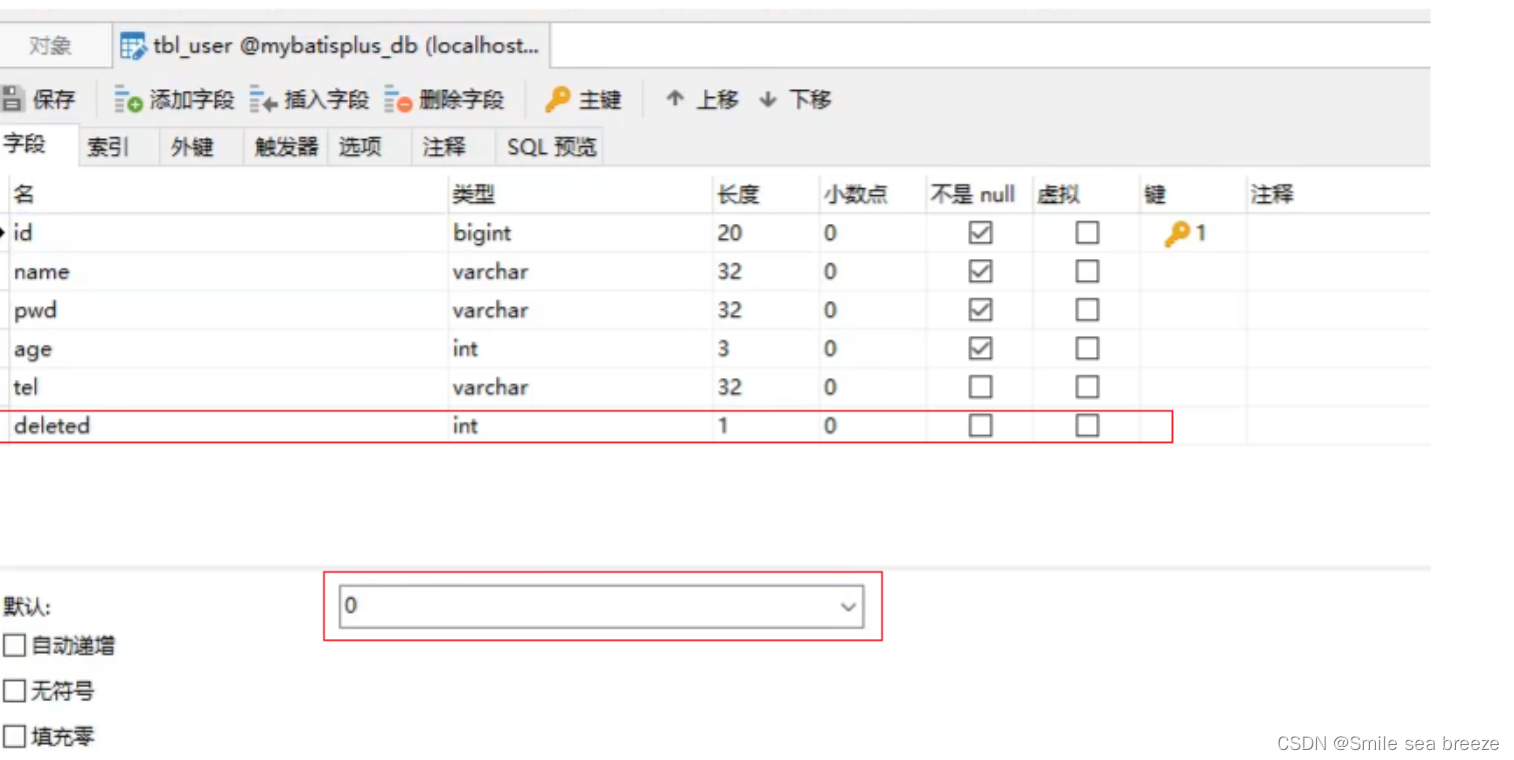Uncheck 不是 null for name row
Screen dimensions: 1514x760
click(981, 272)
